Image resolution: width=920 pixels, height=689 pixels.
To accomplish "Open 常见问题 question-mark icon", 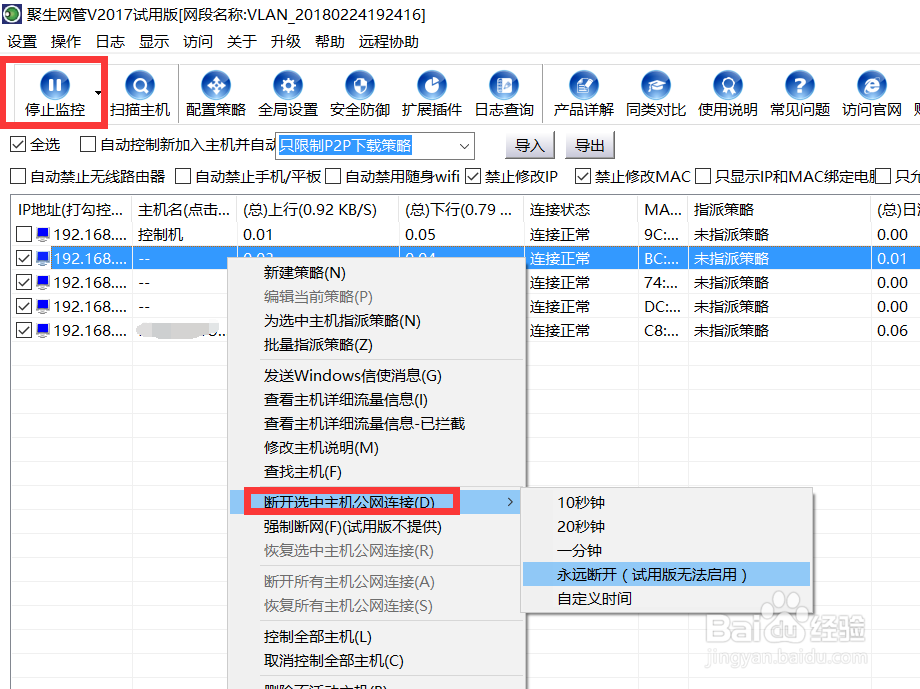I will click(800, 86).
